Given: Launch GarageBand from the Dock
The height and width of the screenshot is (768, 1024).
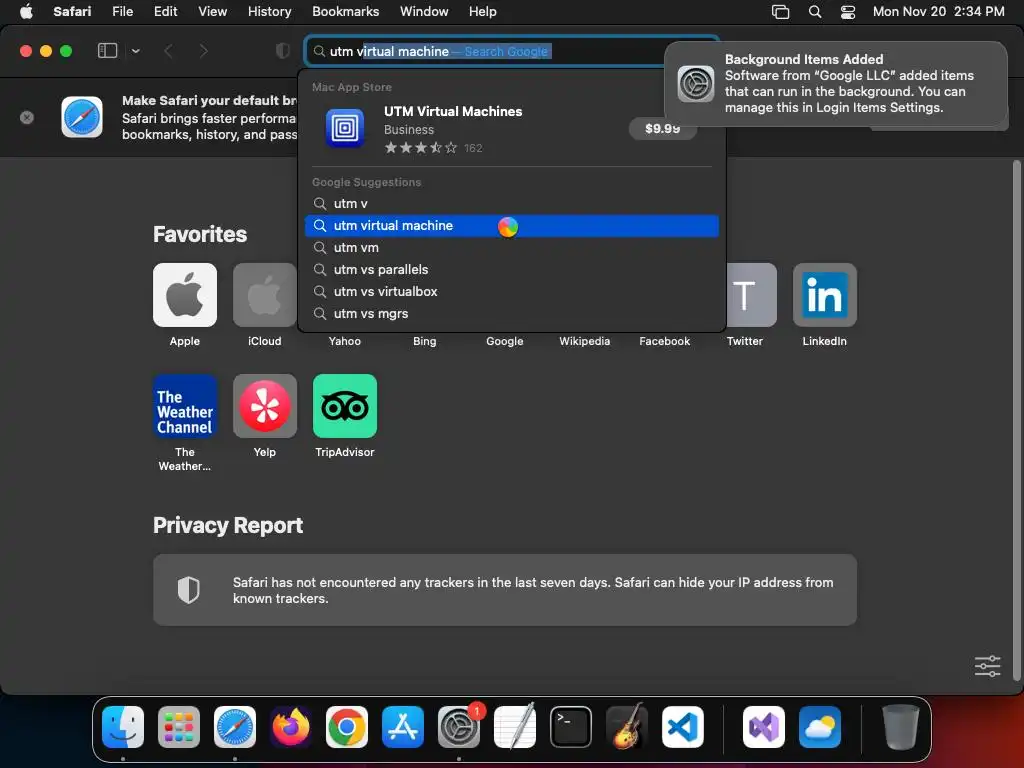Looking at the screenshot, I should tap(627, 727).
